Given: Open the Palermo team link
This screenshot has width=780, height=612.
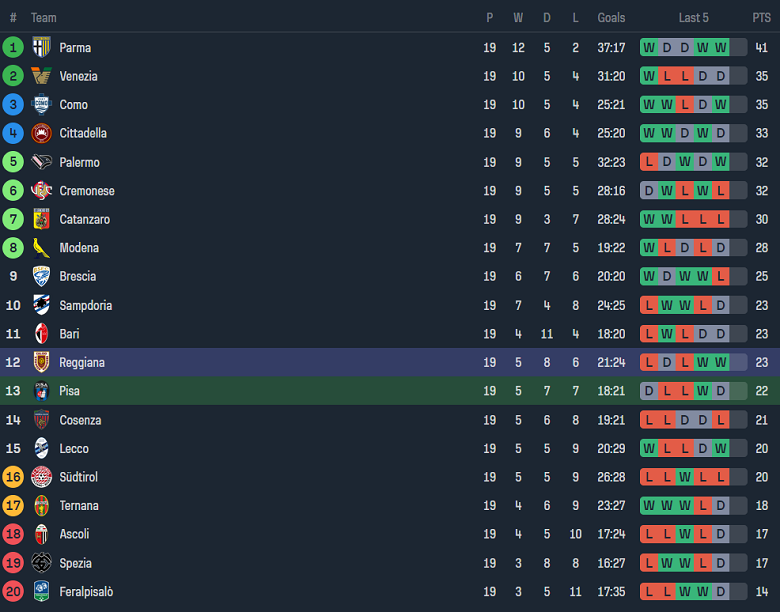Looking at the screenshot, I should point(79,162).
